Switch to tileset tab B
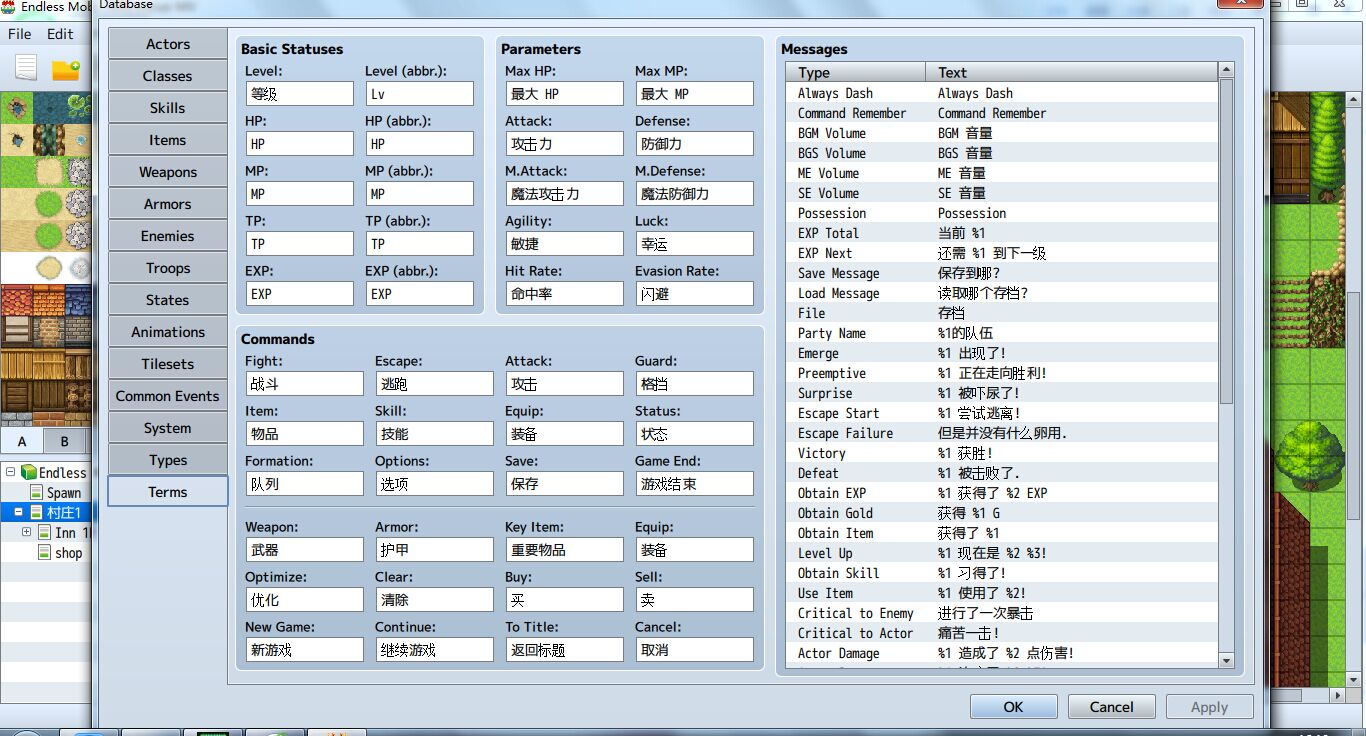The height and width of the screenshot is (736, 1366). pyautogui.click(x=65, y=441)
